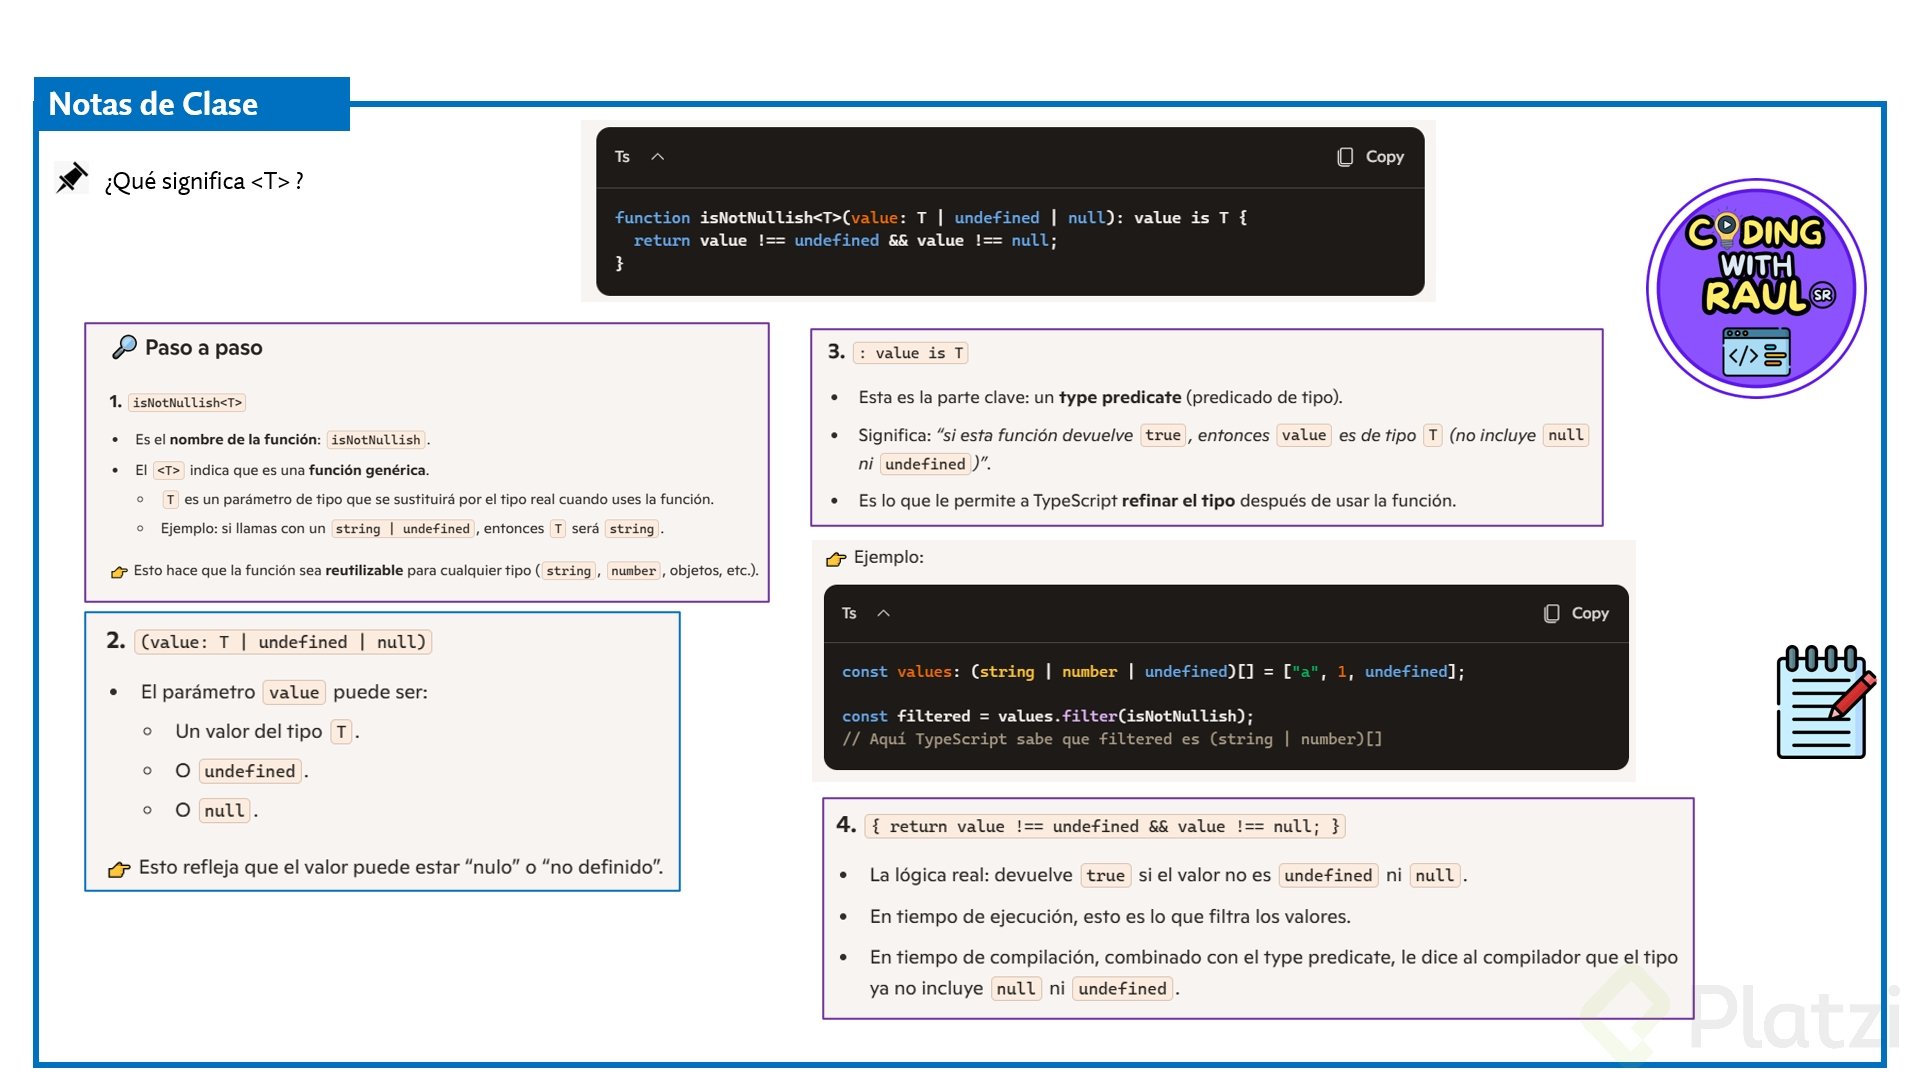Image resolution: width=1920 pixels, height=1080 pixels.
Task: Click the magnifying glass next to Paso a paso
Action: (x=124, y=347)
